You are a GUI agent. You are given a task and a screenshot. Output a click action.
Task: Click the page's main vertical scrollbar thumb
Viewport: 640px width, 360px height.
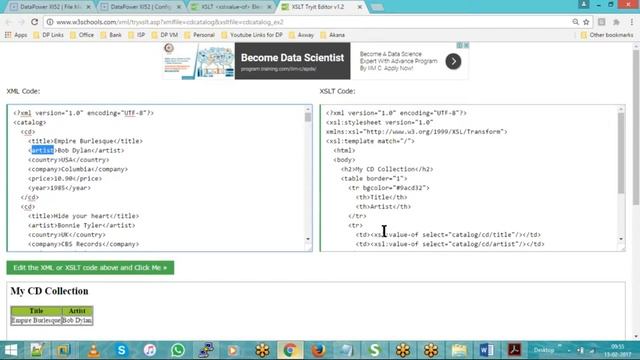click(x=636, y=127)
